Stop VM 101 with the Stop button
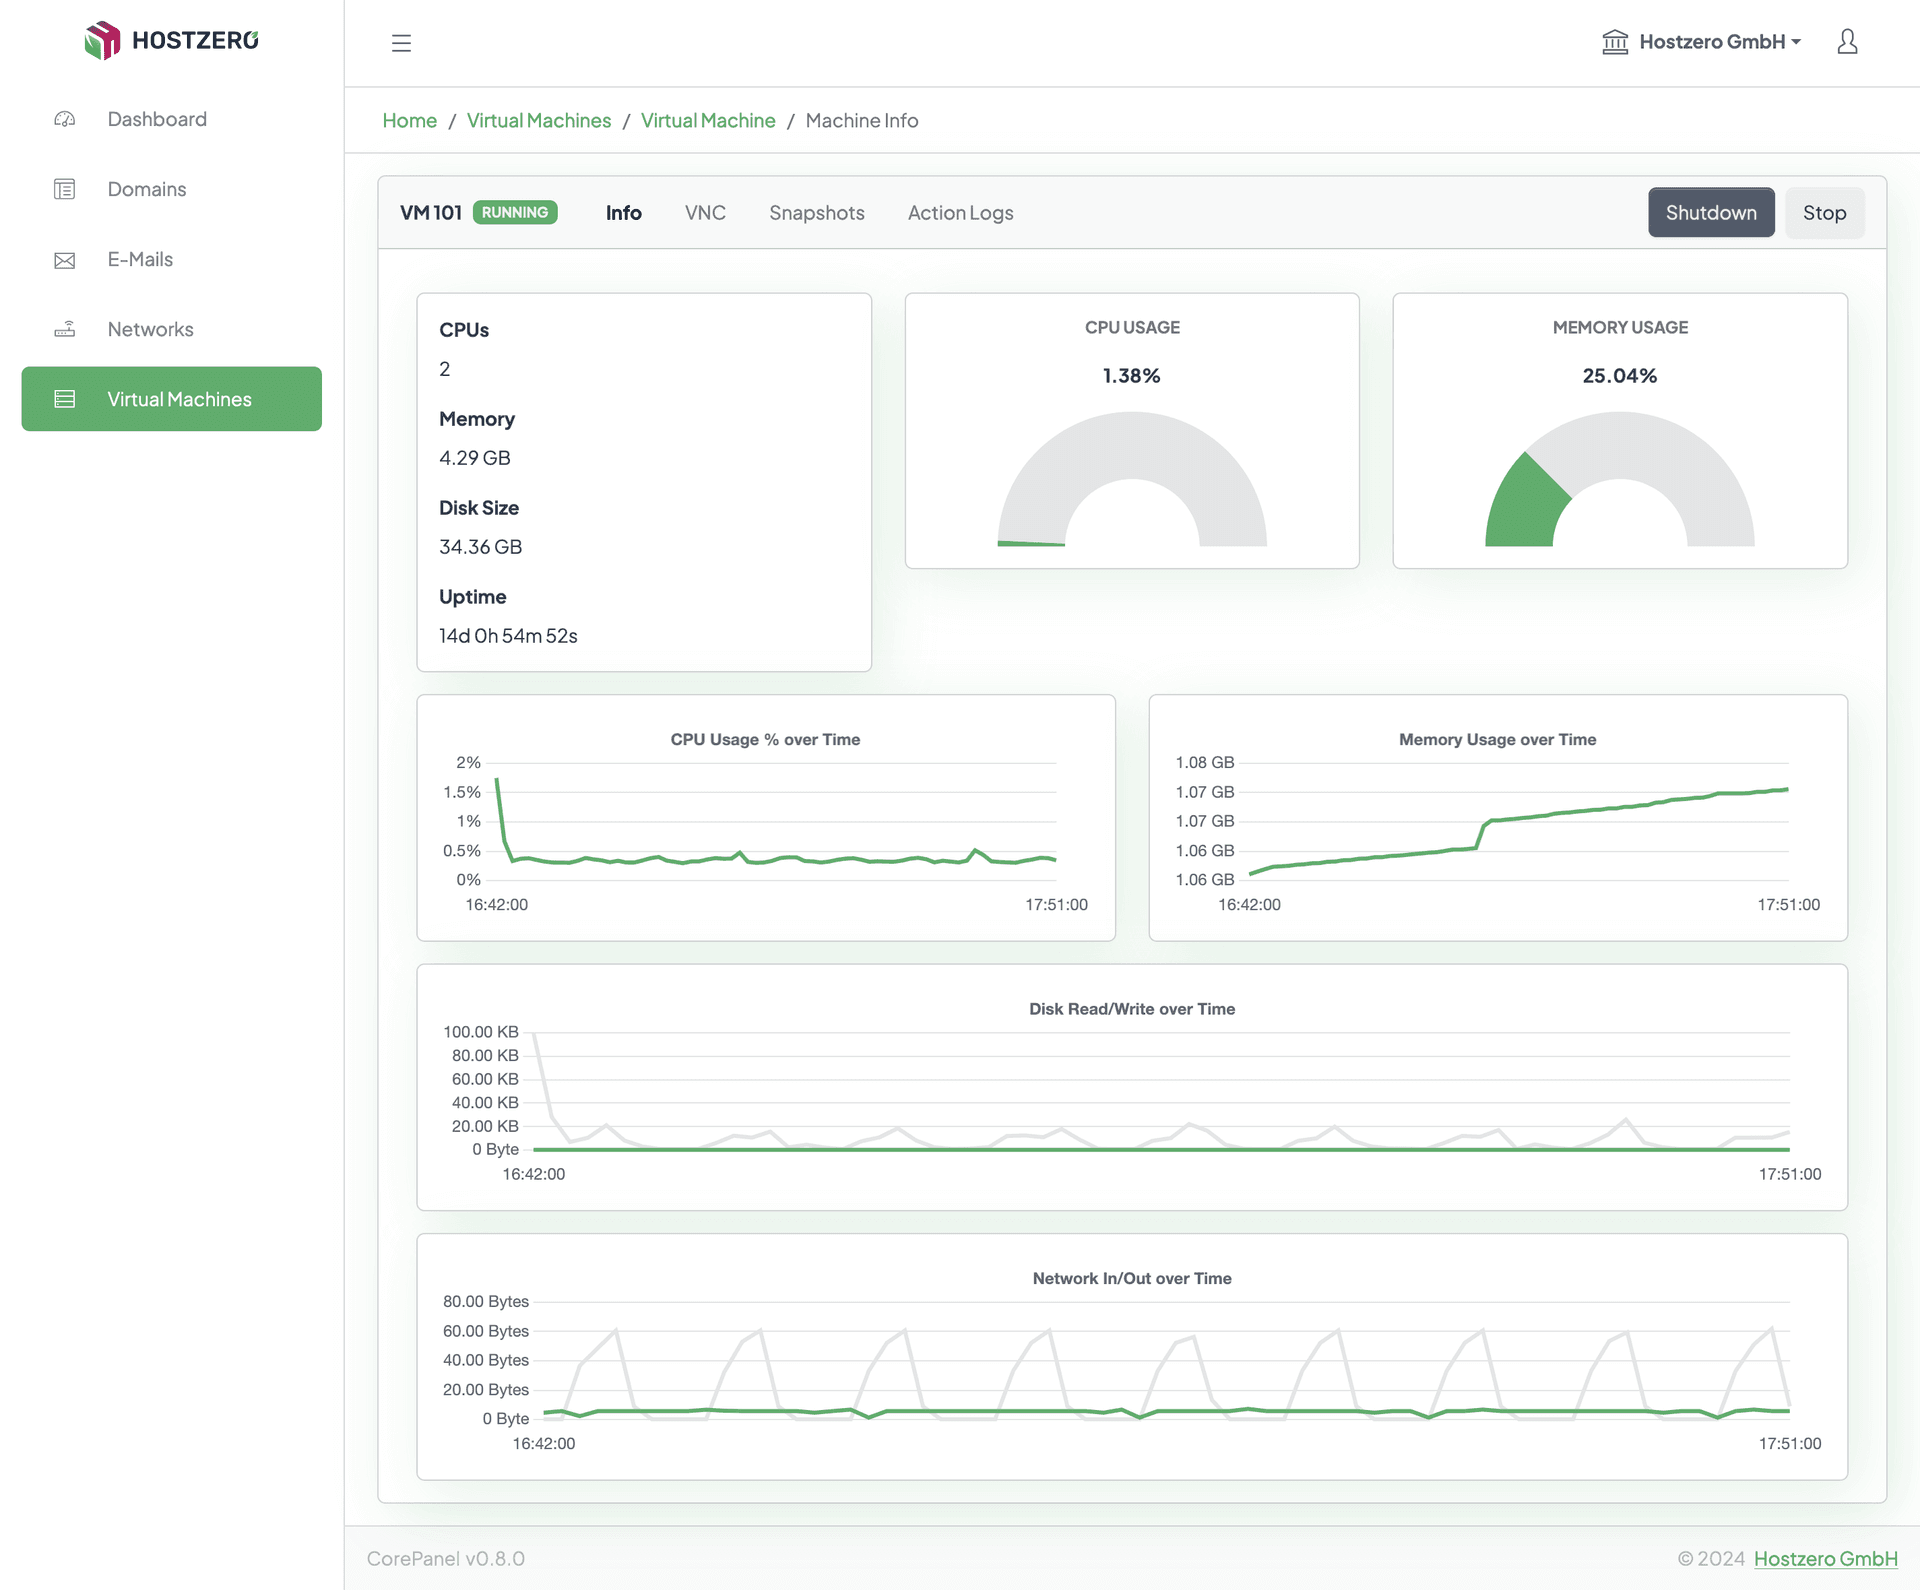1920x1590 pixels. 1824,212
